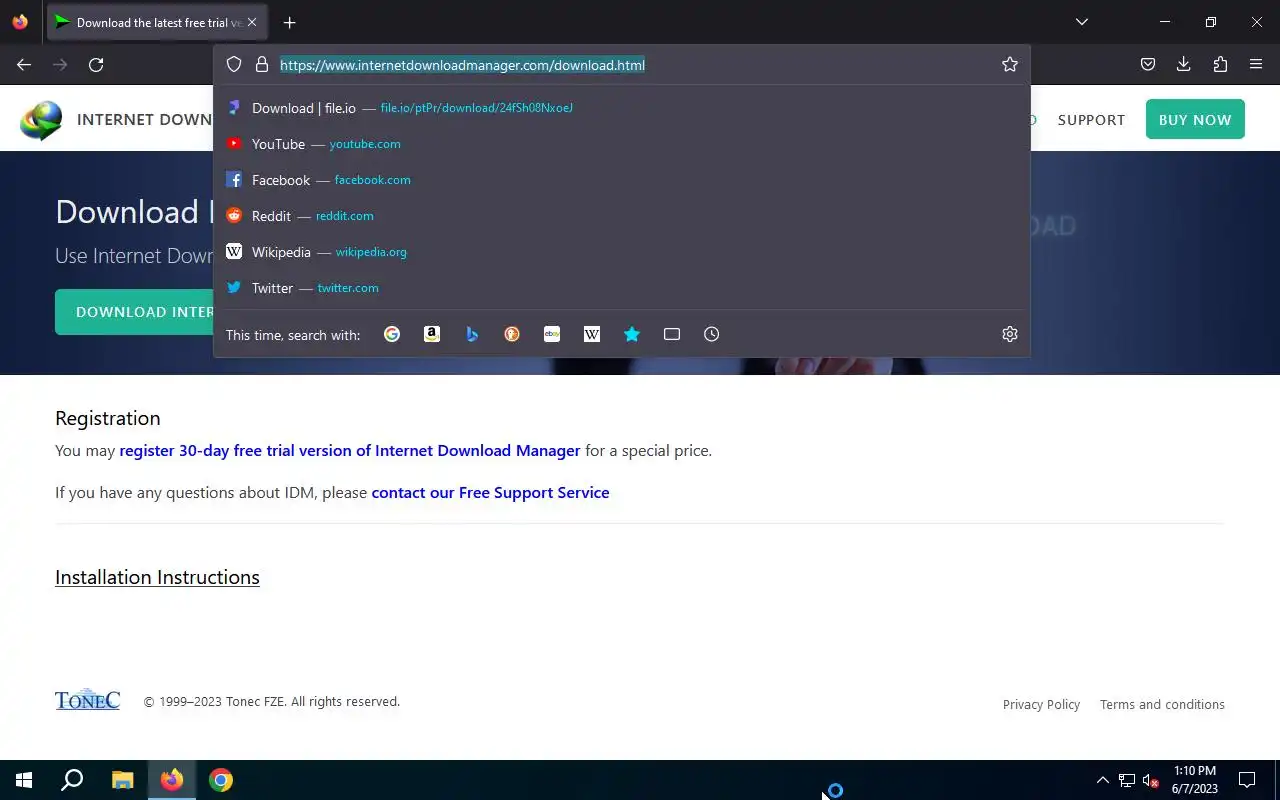1280x800 pixels.
Task: Open register 30-day free trial version link
Action: [x=350, y=451]
